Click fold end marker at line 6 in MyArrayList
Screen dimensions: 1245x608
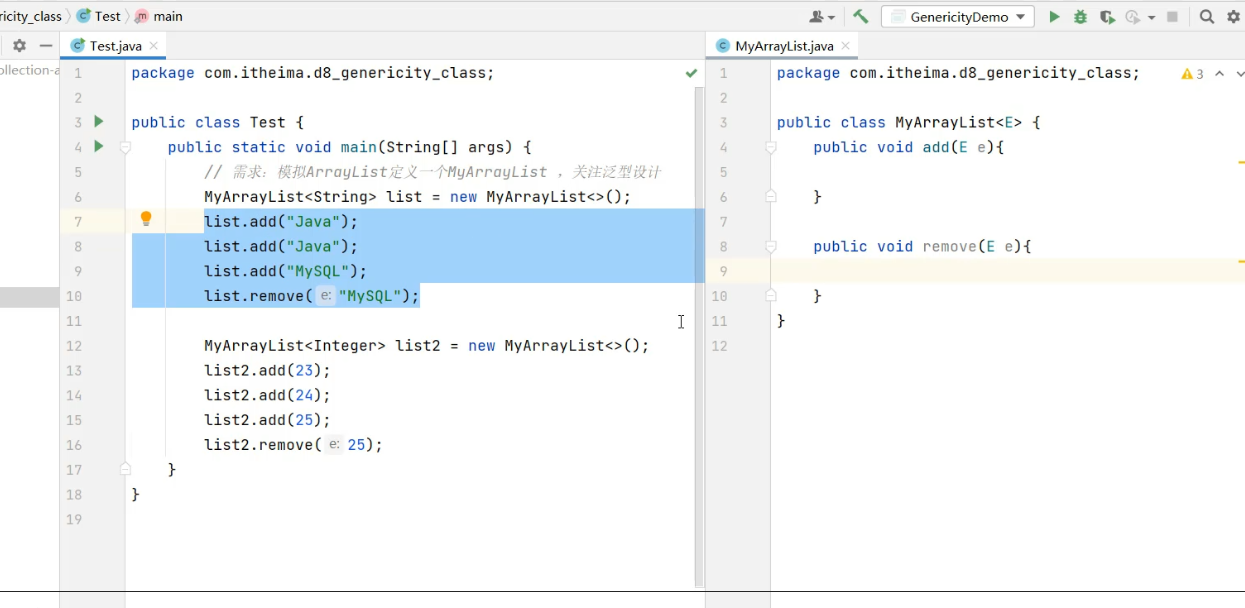point(771,197)
